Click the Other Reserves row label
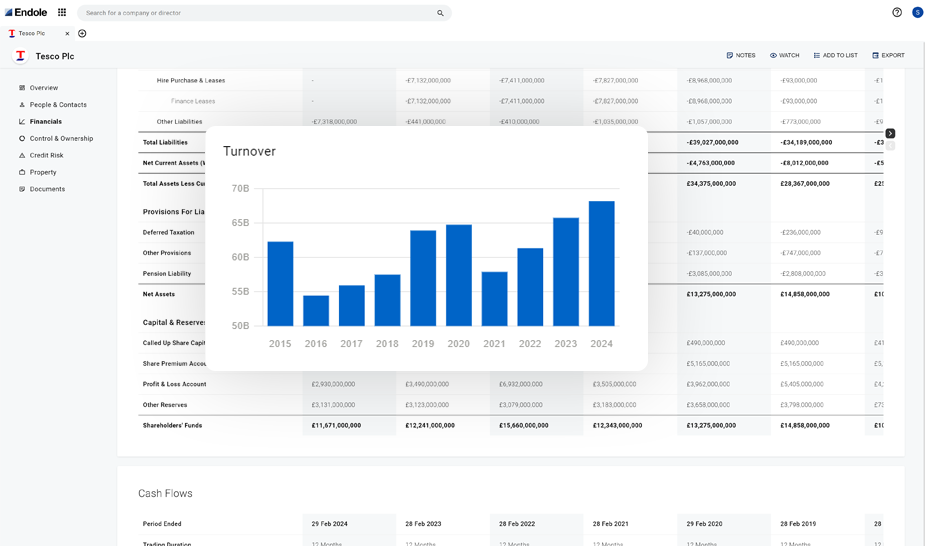This screenshot has height=546, width=925. pos(165,405)
